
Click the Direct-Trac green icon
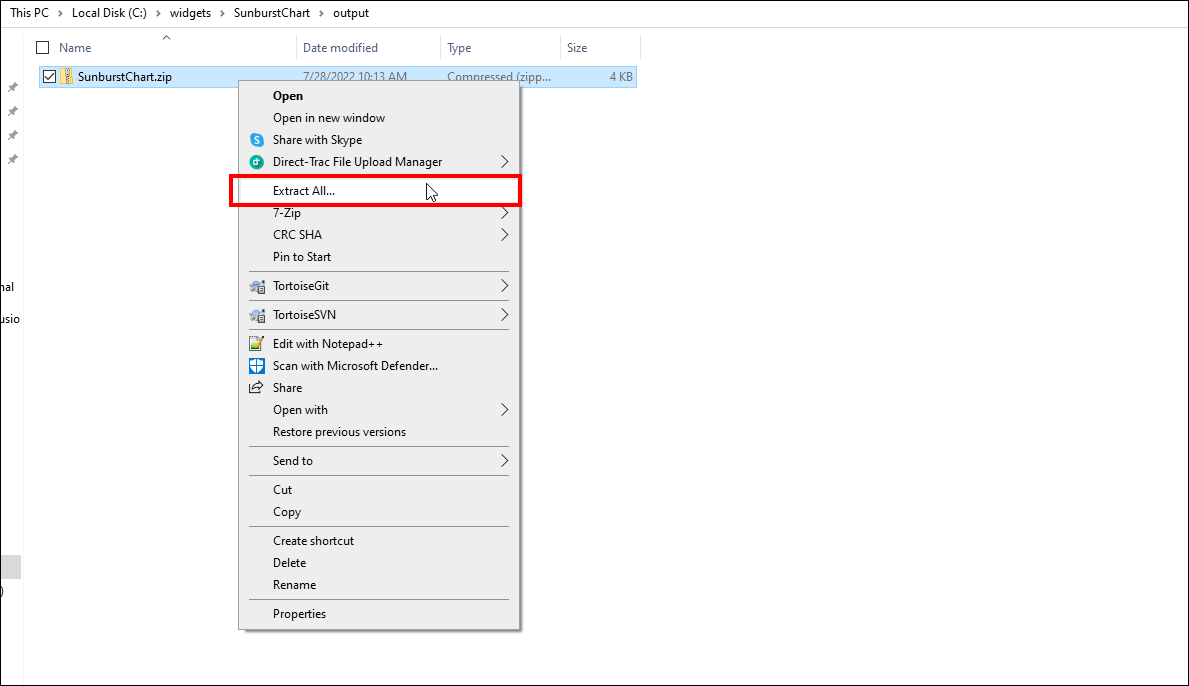coord(257,162)
